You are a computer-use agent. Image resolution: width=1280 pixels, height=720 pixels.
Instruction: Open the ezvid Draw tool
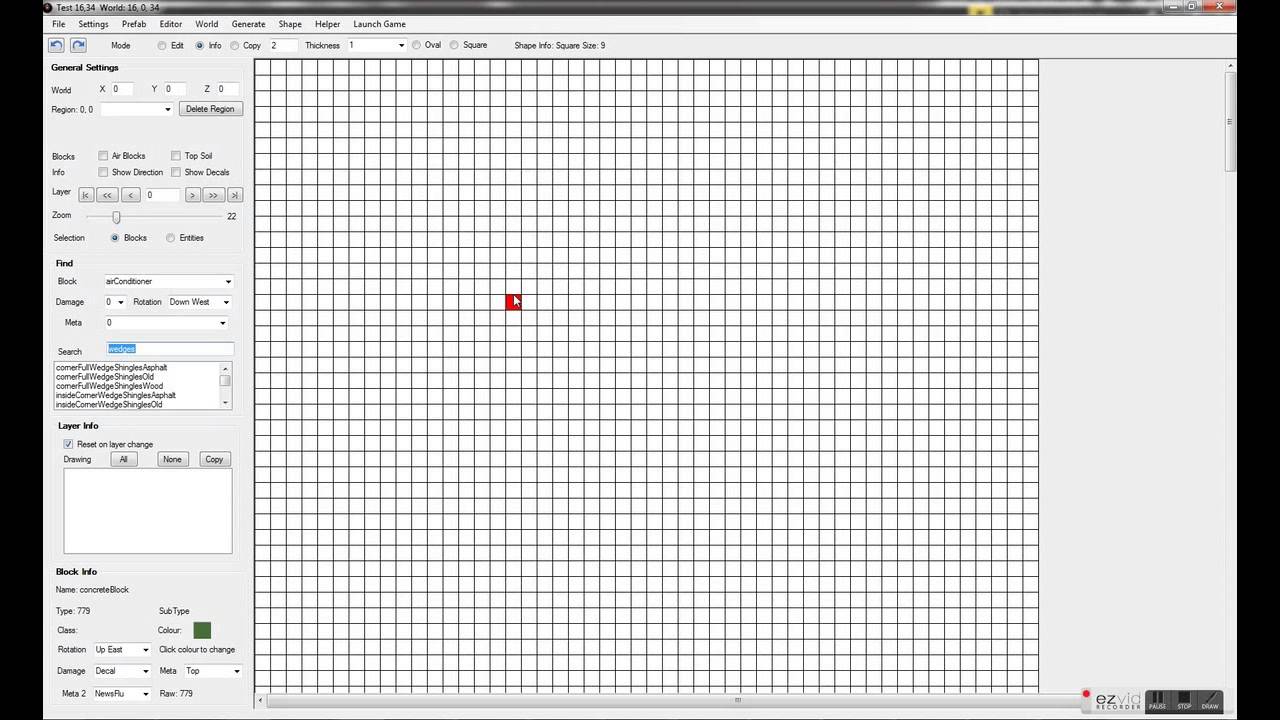coord(1210,700)
